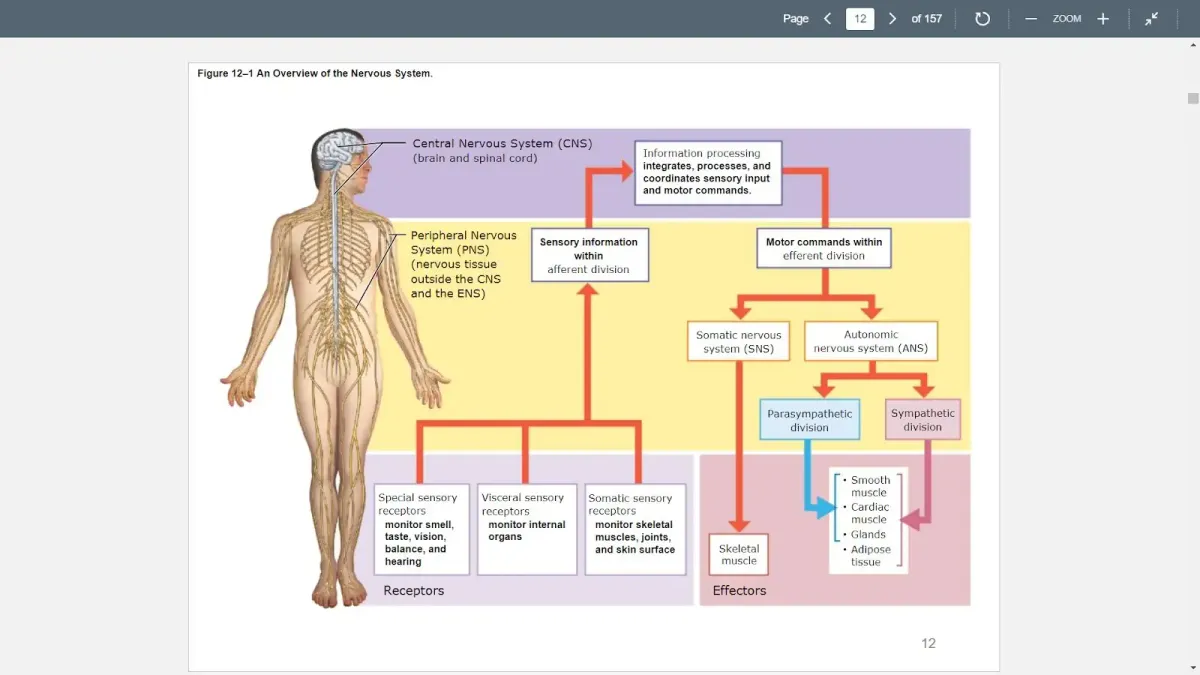Click the 'Page' label in toolbar
Screen dimensions: 1200x675
(796, 19)
